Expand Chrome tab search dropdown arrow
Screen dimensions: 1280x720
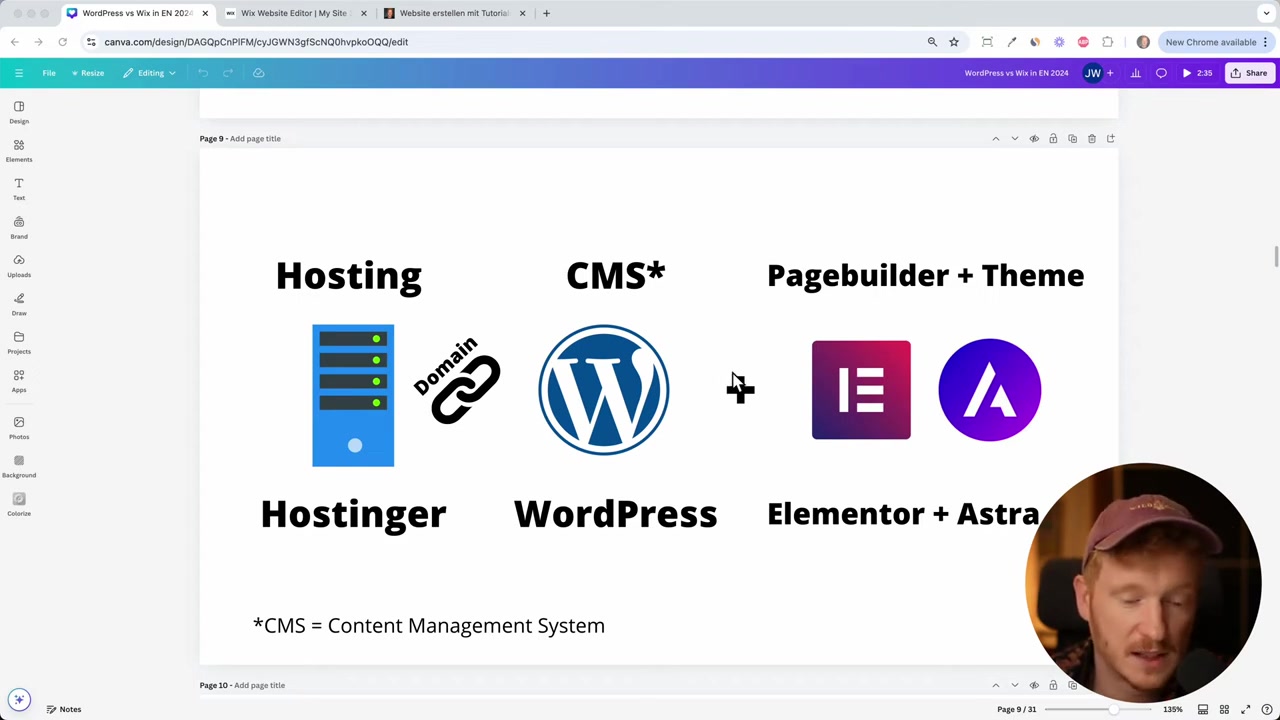pyautogui.click(x=1266, y=14)
